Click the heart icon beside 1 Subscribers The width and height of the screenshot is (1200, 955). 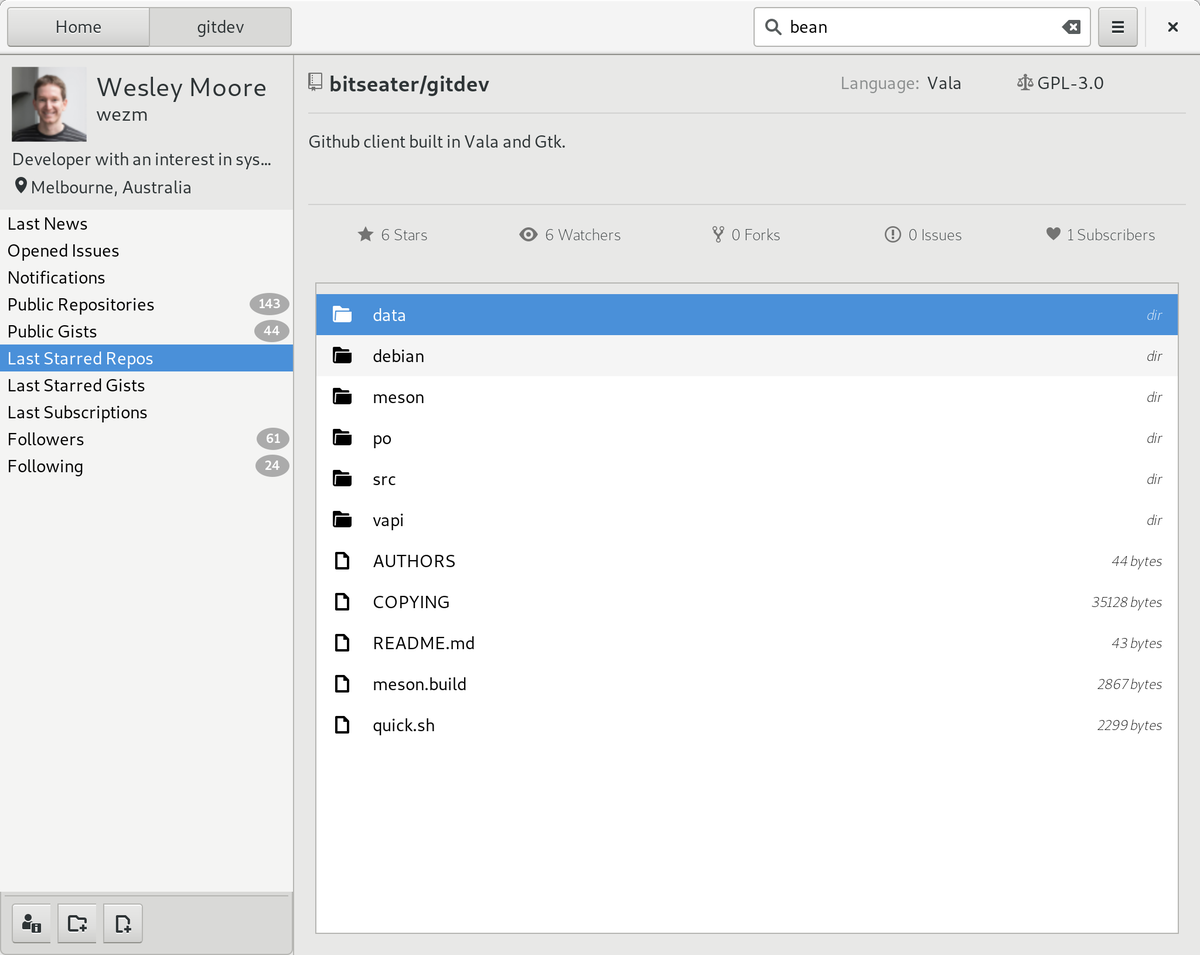(1053, 234)
